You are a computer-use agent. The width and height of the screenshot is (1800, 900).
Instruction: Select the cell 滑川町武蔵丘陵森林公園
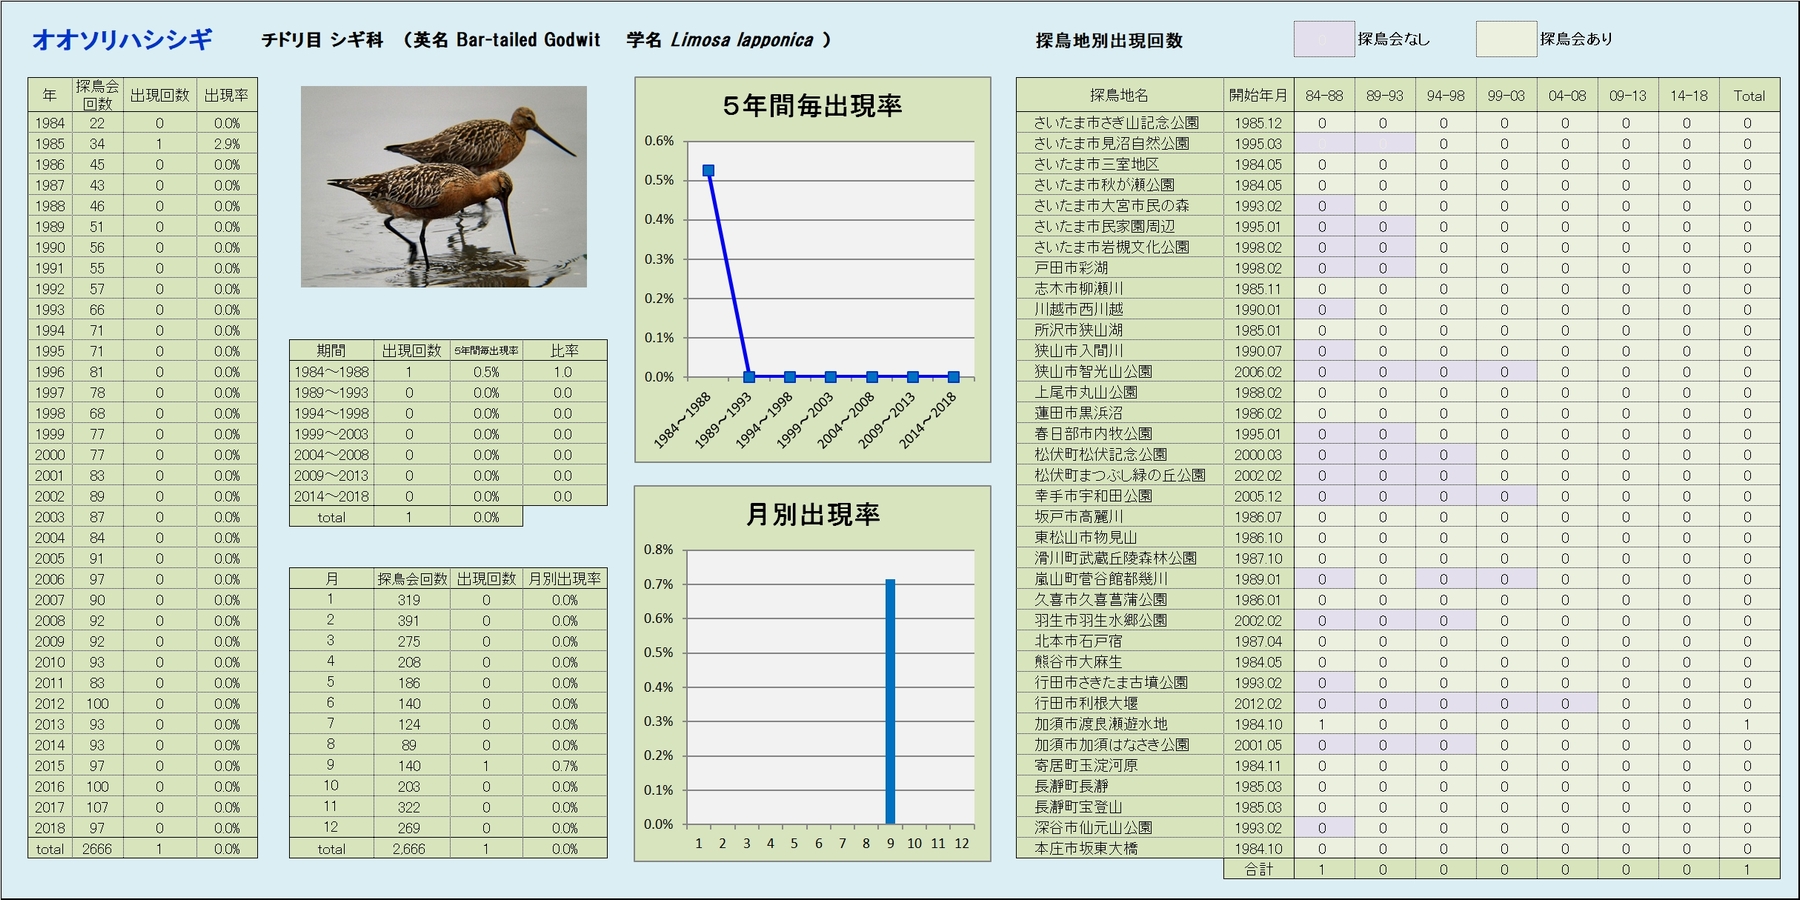pyautogui.click(x=1119, y=558)
